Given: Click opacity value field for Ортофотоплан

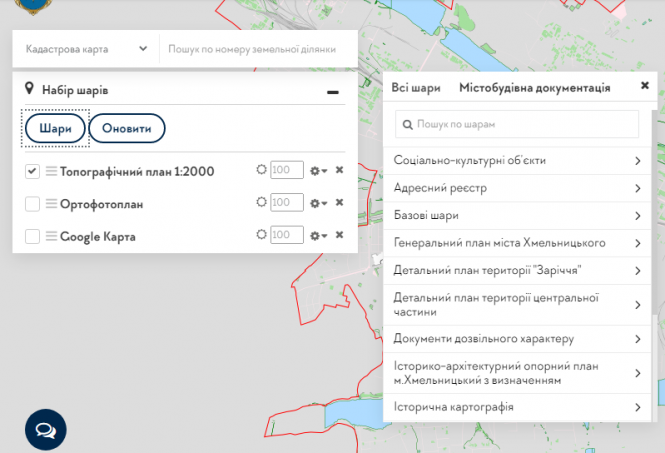Looking at the screenshot, I should click(x=287, y=202).
